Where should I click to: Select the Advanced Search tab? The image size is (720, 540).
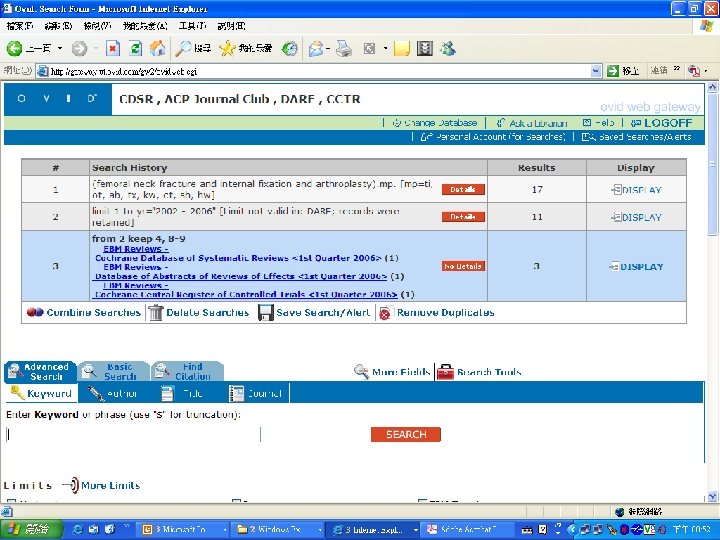pos(40,371)
